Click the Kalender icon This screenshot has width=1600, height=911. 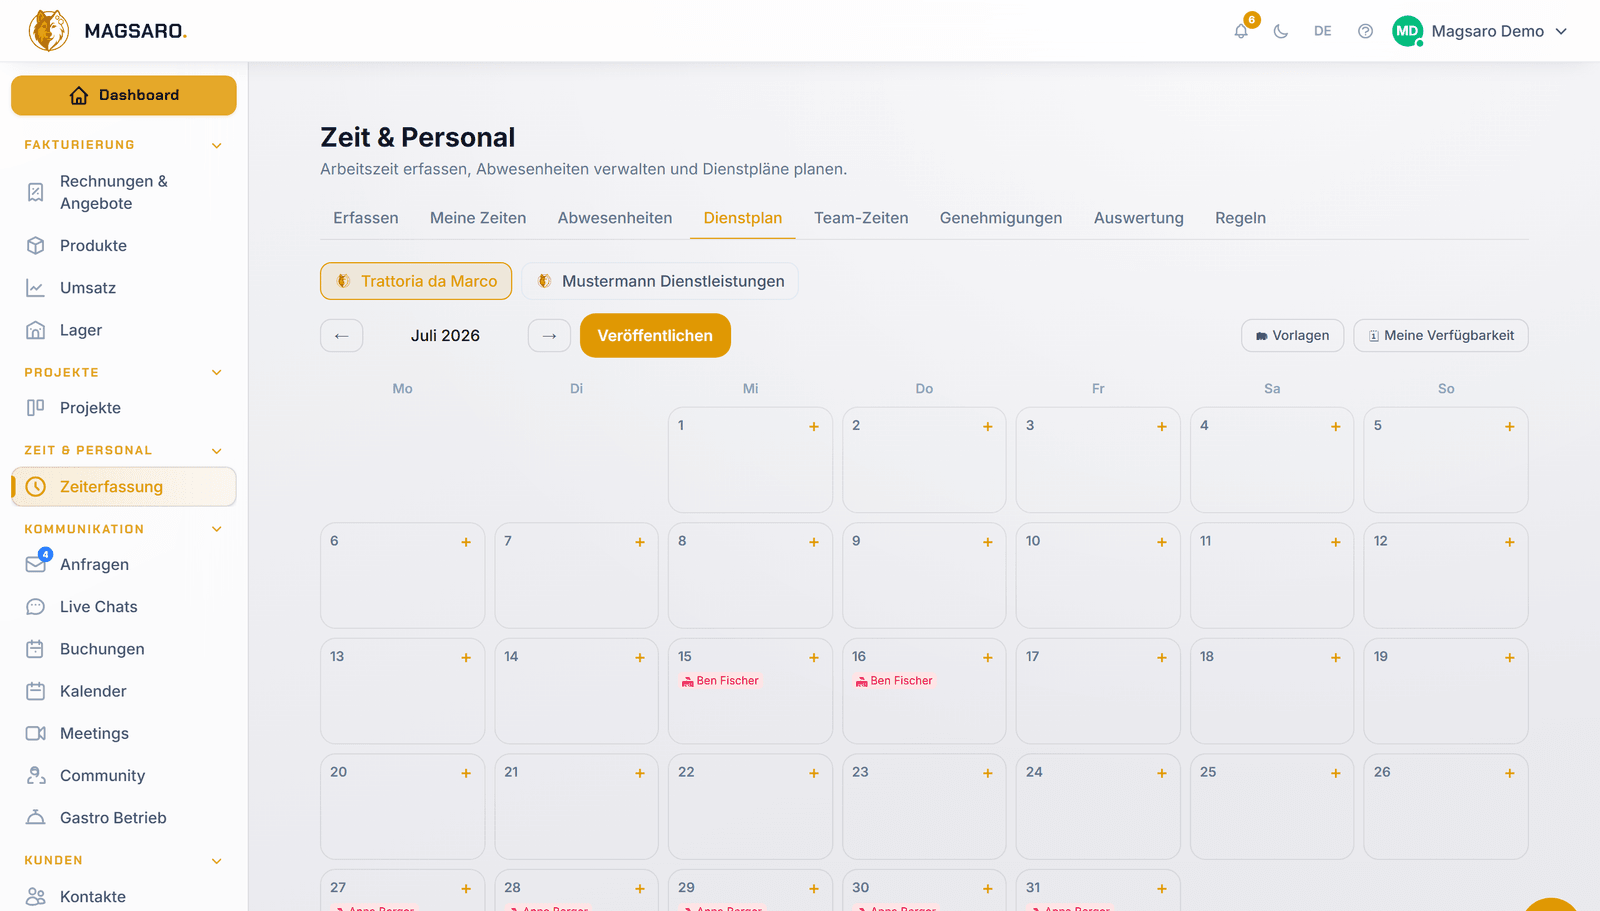(36, 691)
